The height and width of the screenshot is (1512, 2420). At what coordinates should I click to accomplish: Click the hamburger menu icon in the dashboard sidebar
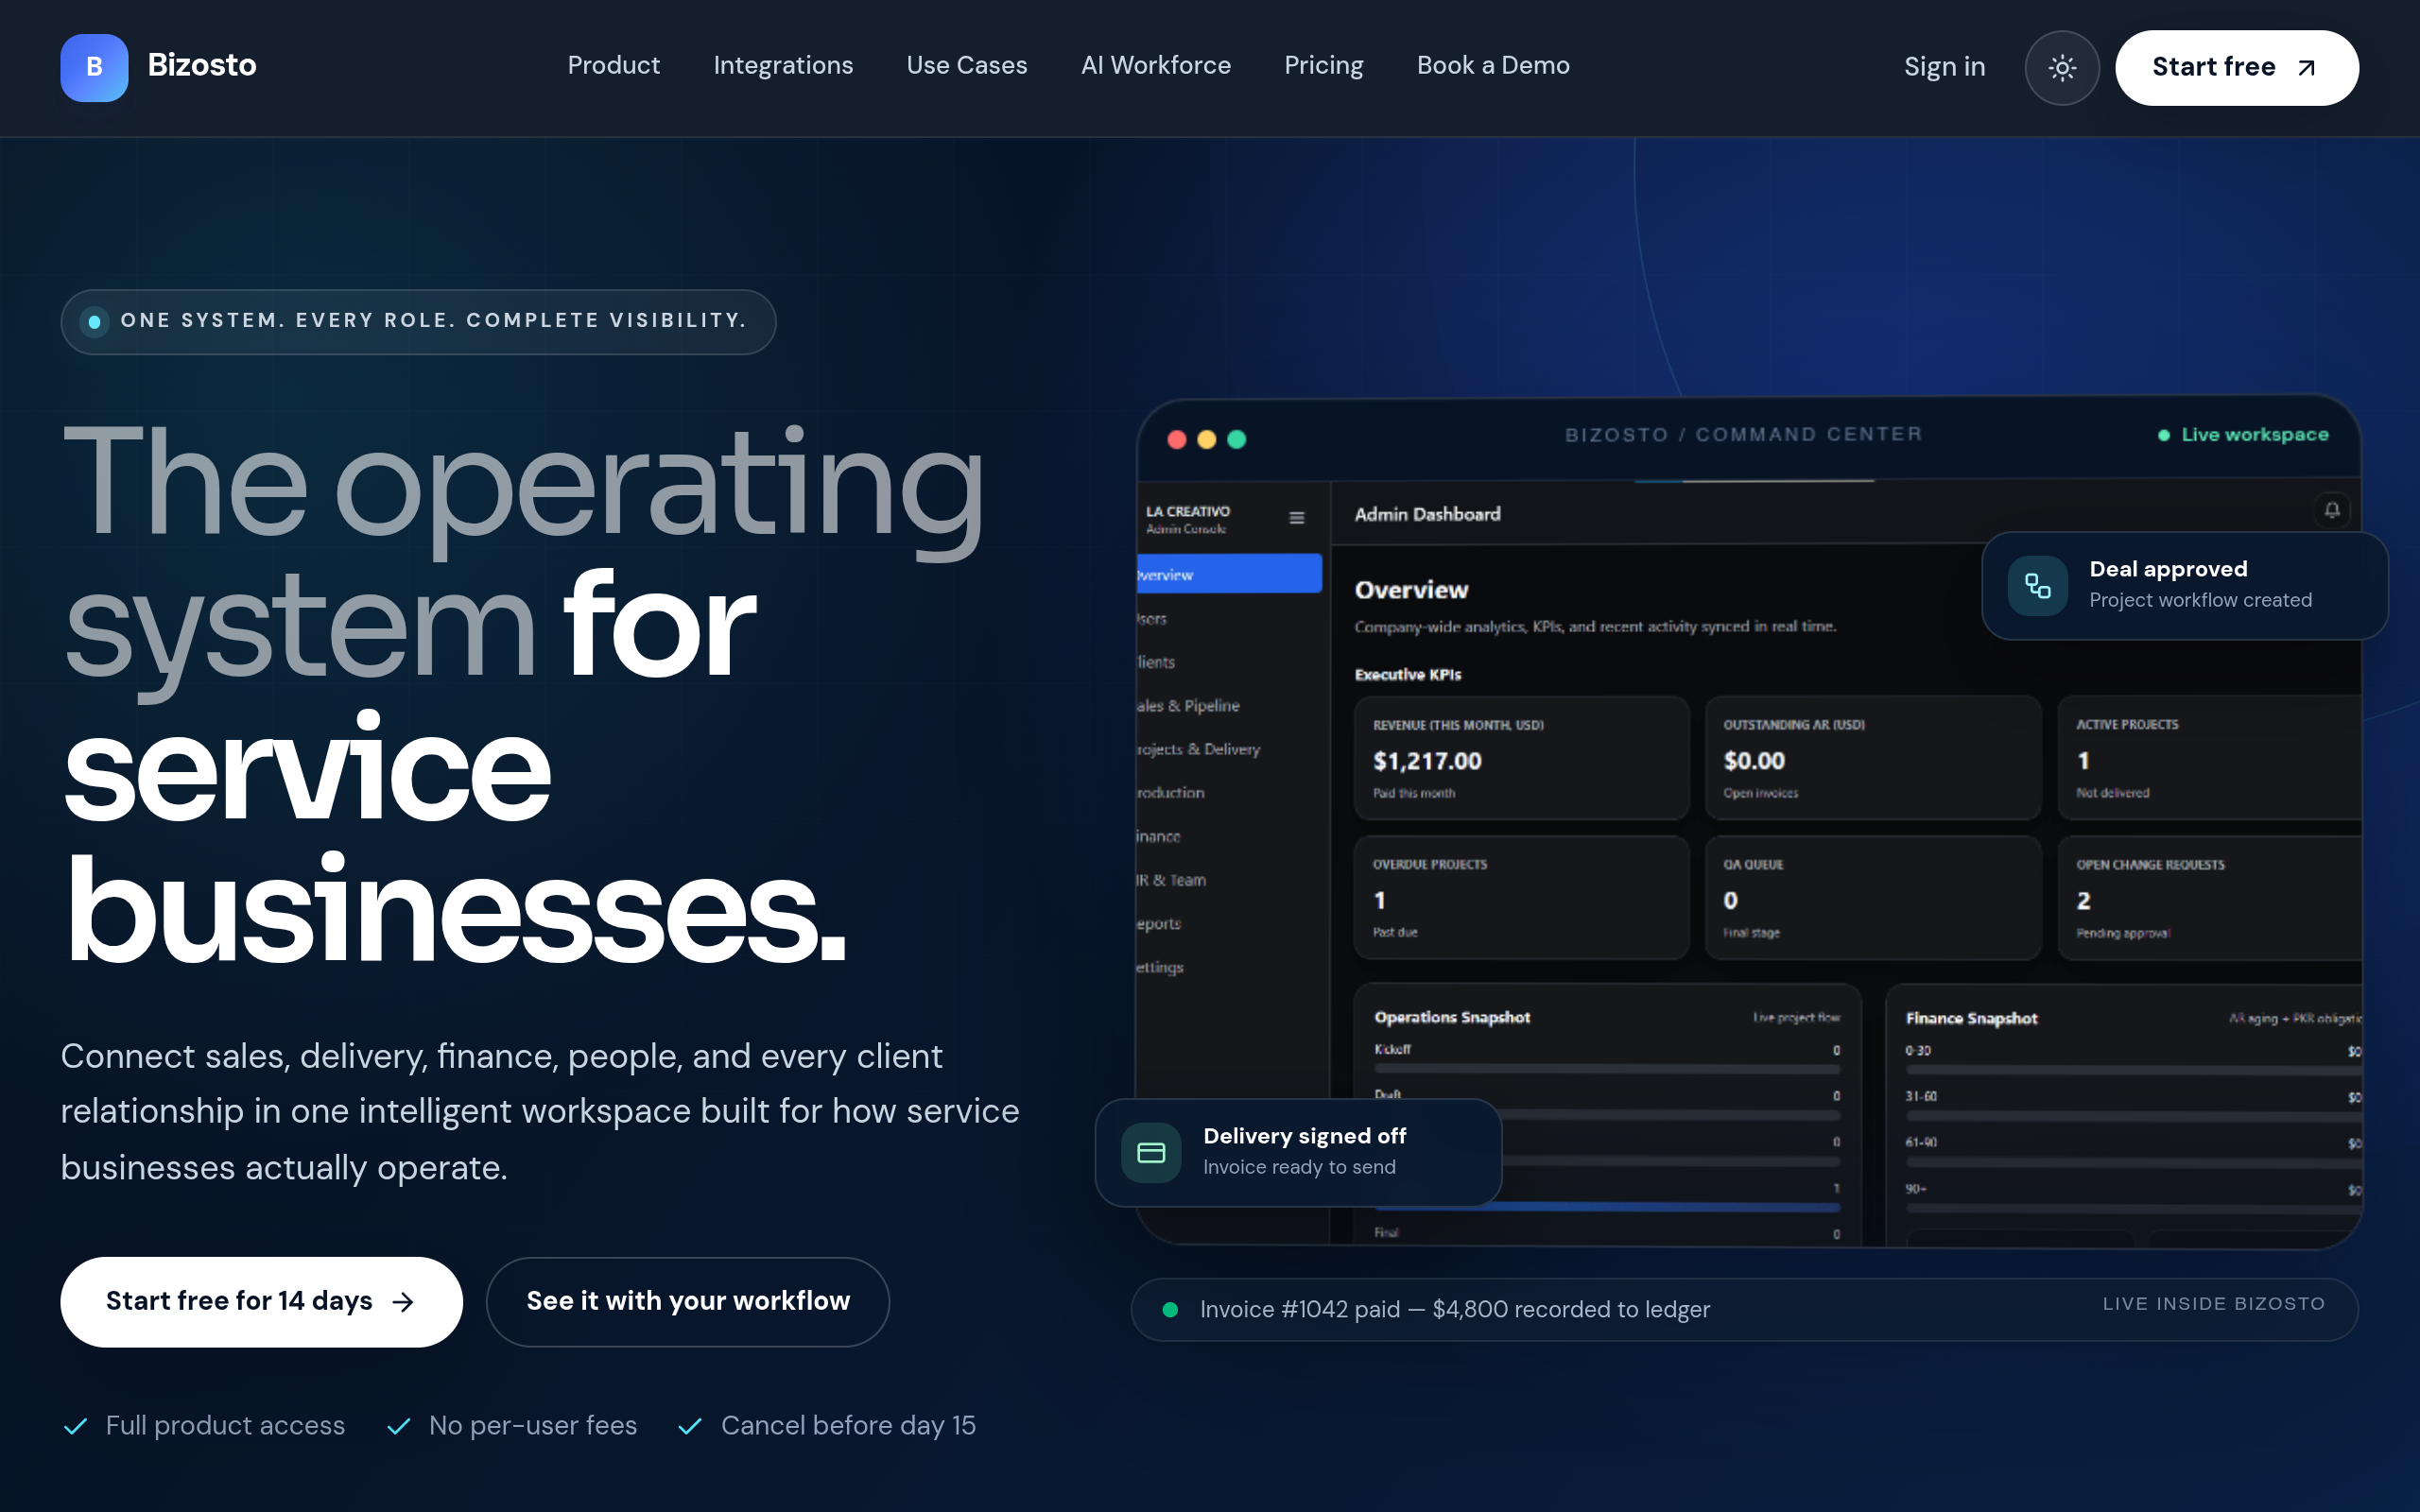(x=1297, y=518)
